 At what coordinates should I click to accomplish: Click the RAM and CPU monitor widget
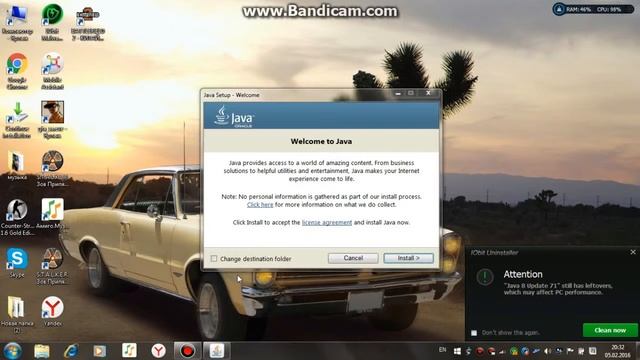tap(593, 9)
